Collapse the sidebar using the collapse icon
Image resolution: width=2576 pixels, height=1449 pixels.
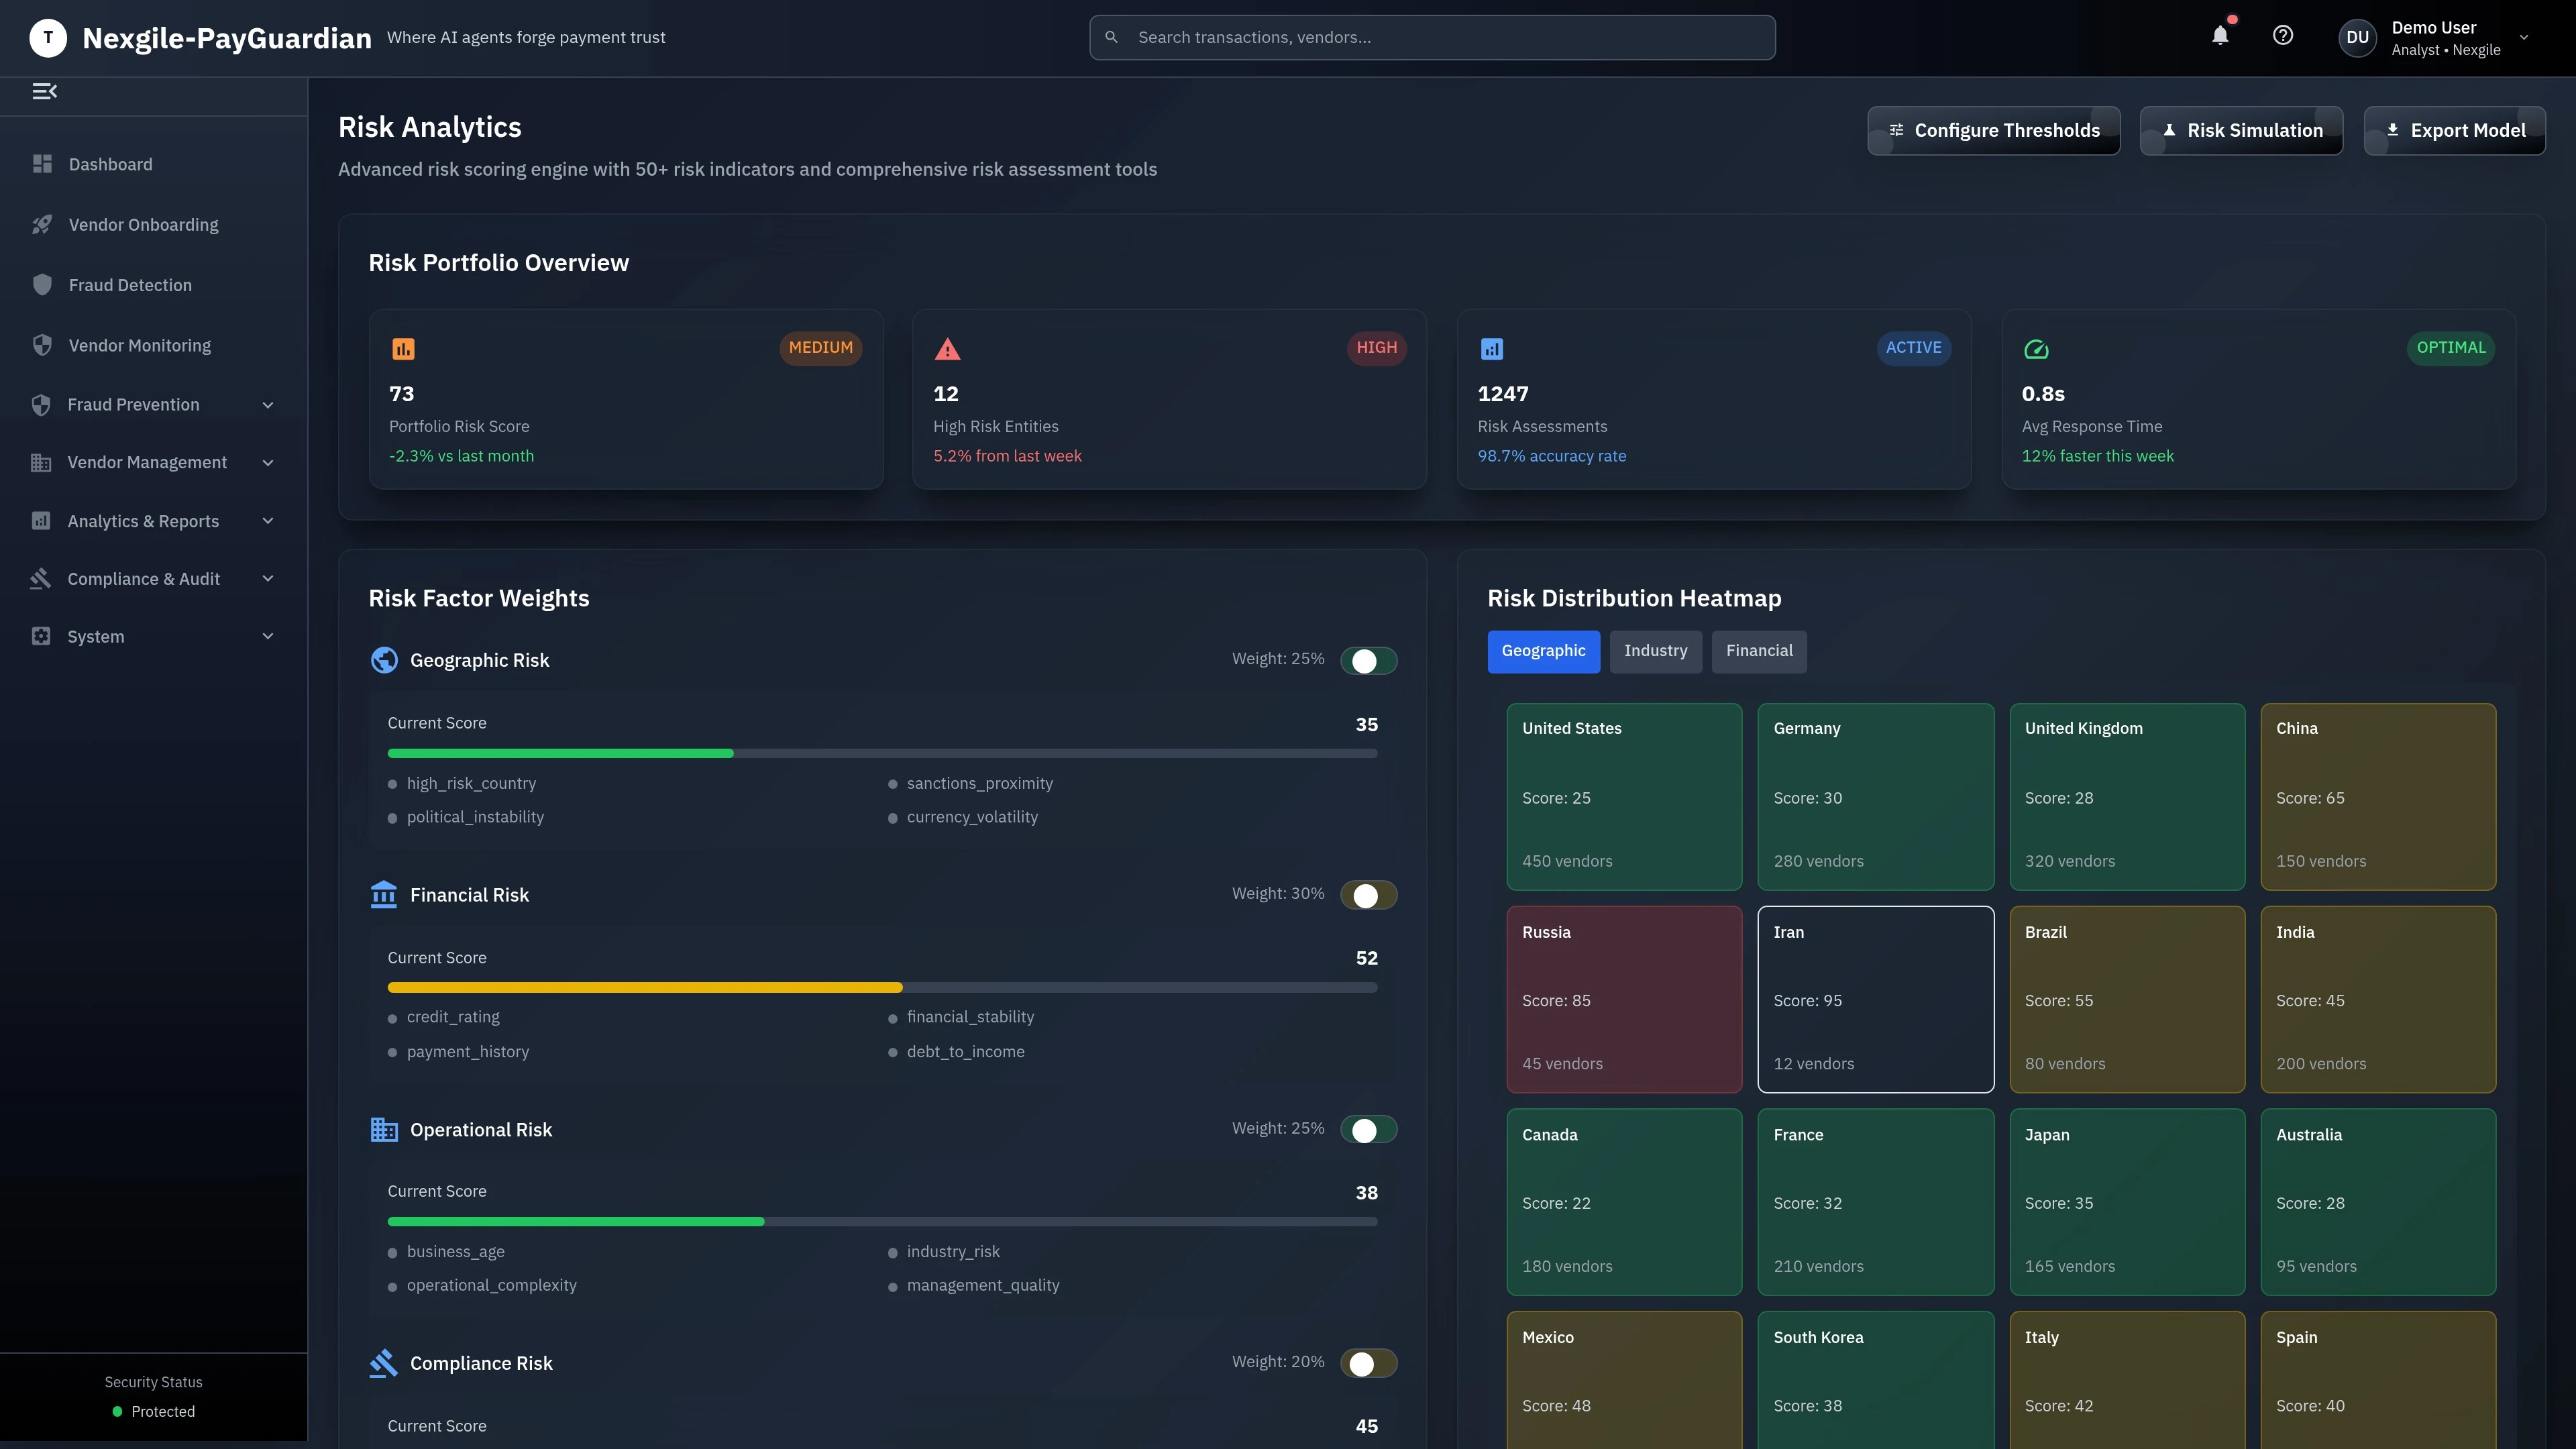coord(44,91)
